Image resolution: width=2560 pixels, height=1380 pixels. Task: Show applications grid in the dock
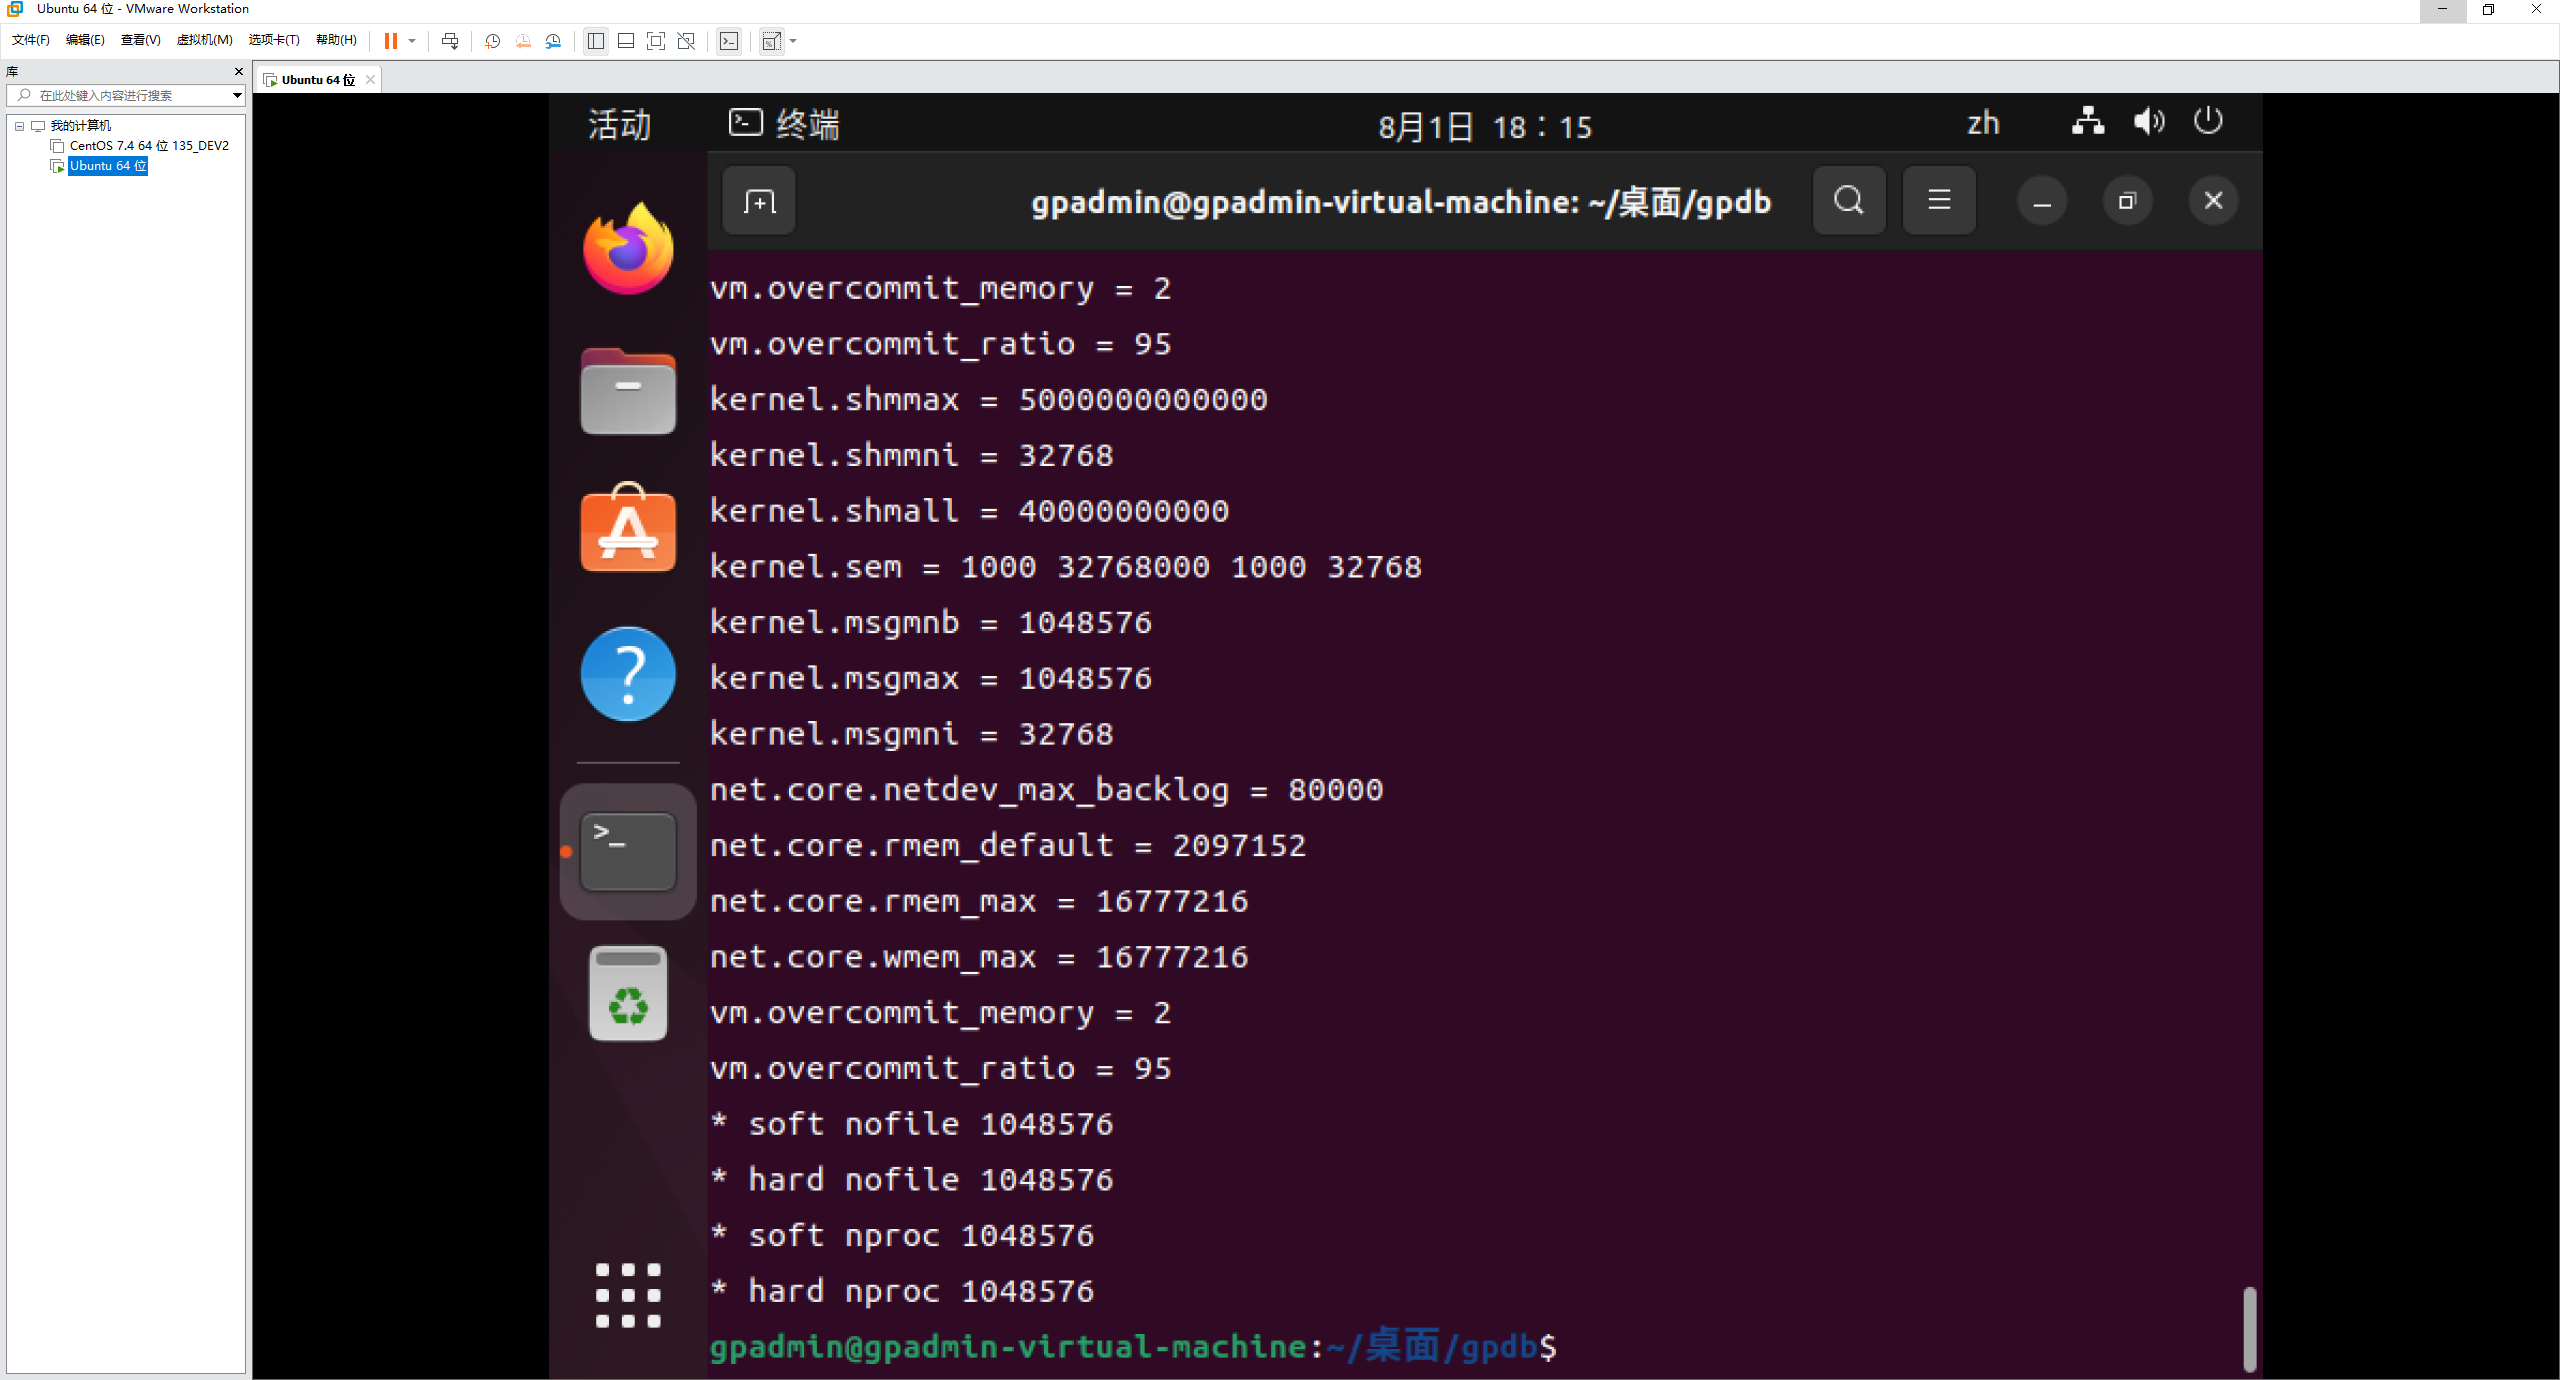tap(628, 1295)
